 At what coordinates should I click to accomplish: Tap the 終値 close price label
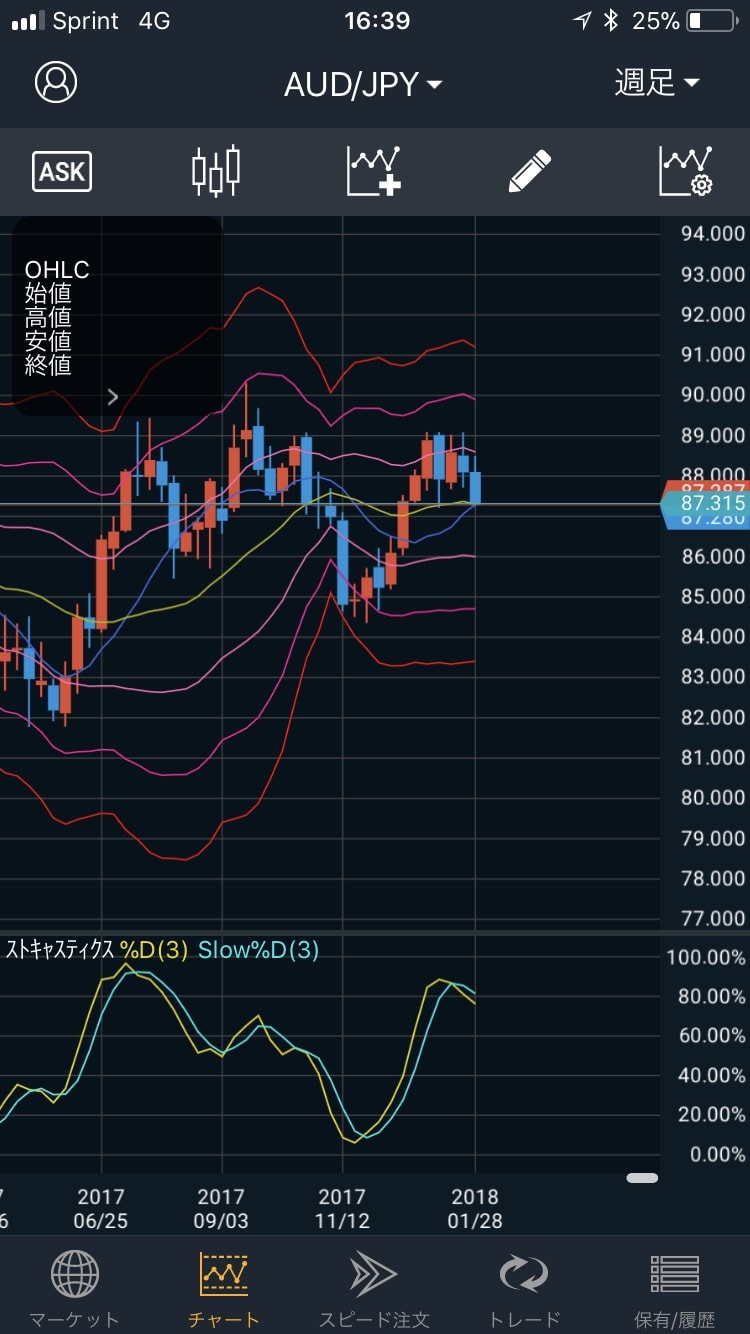click(48, 365)
